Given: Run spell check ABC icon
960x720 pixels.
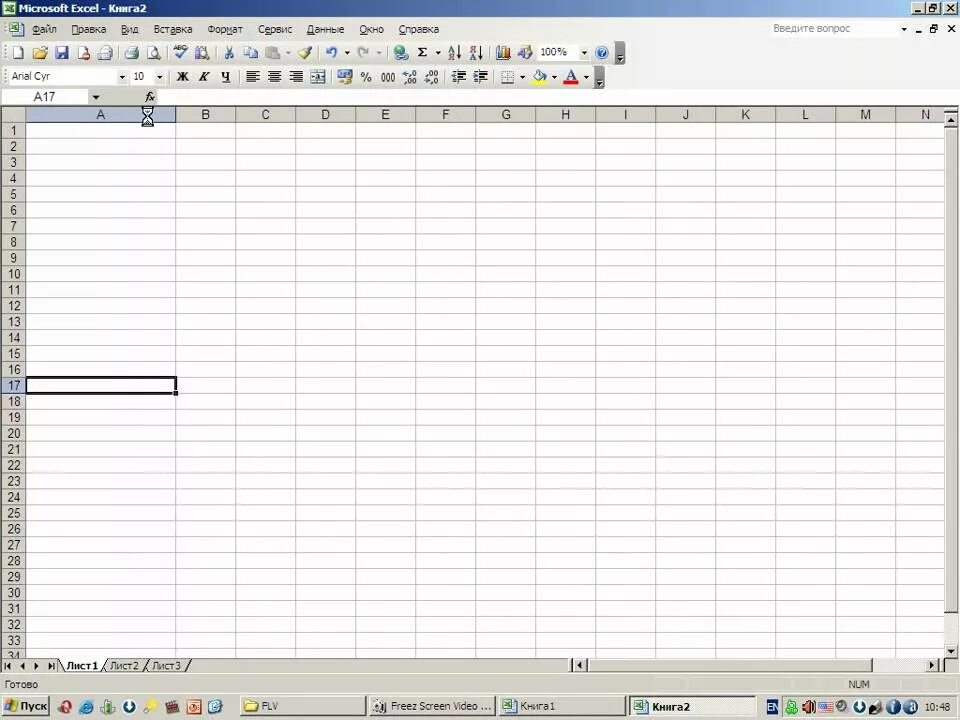Looking at the screenshot, I should pyautogui.click(x=180, y=53).
